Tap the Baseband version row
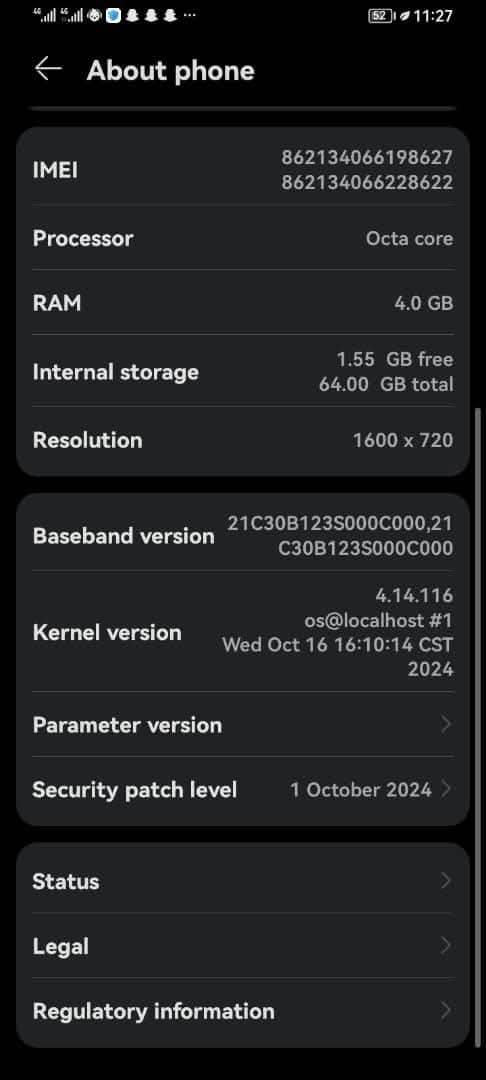The image size is (486, 1080). coord(243,535)
